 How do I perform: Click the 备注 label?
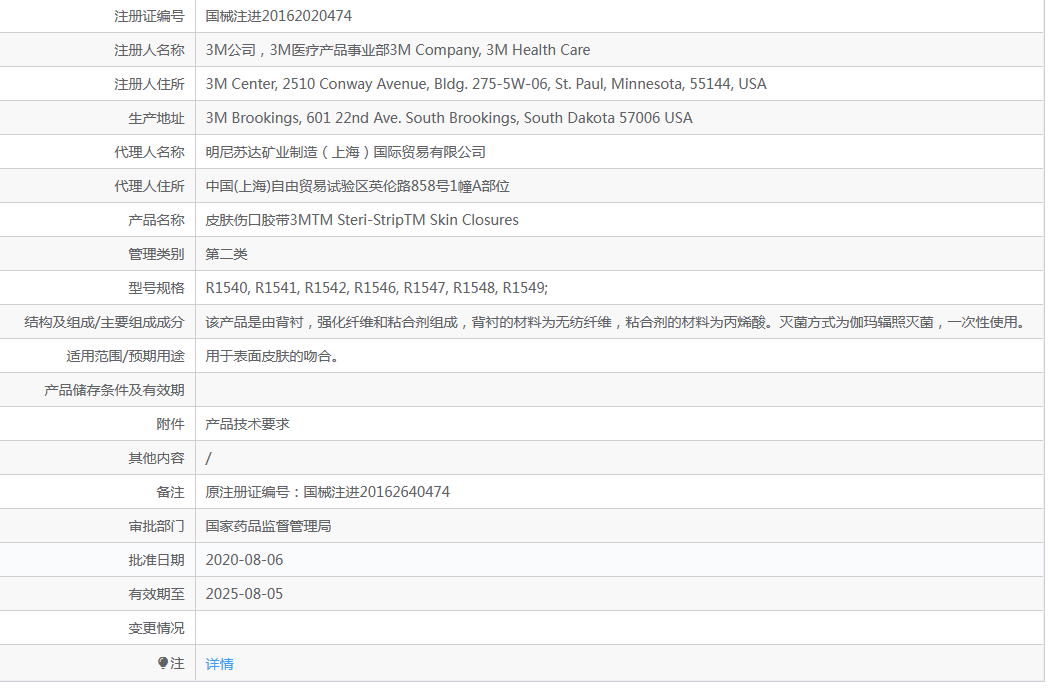tap(170, 492)
